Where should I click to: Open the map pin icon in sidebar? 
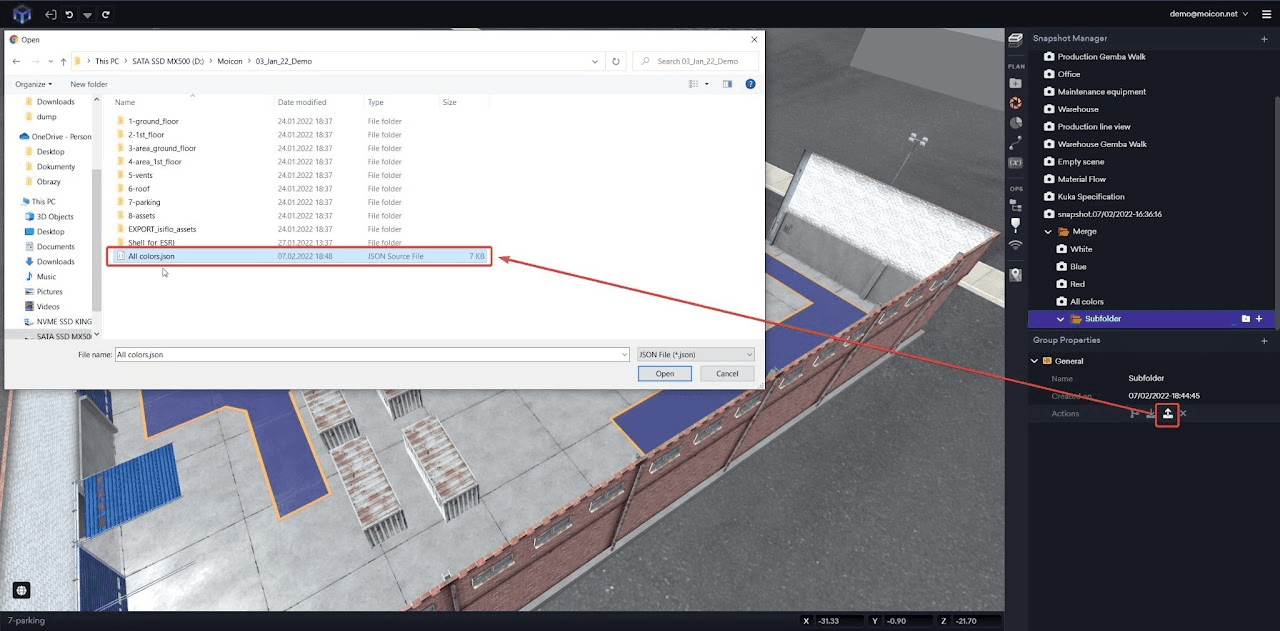click(x=1015, y=274)
